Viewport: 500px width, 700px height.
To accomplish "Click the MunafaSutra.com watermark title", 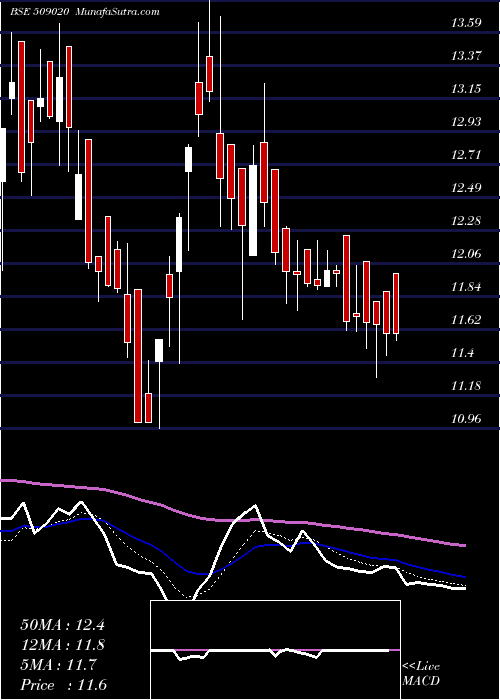I will [x=117, y=12].
